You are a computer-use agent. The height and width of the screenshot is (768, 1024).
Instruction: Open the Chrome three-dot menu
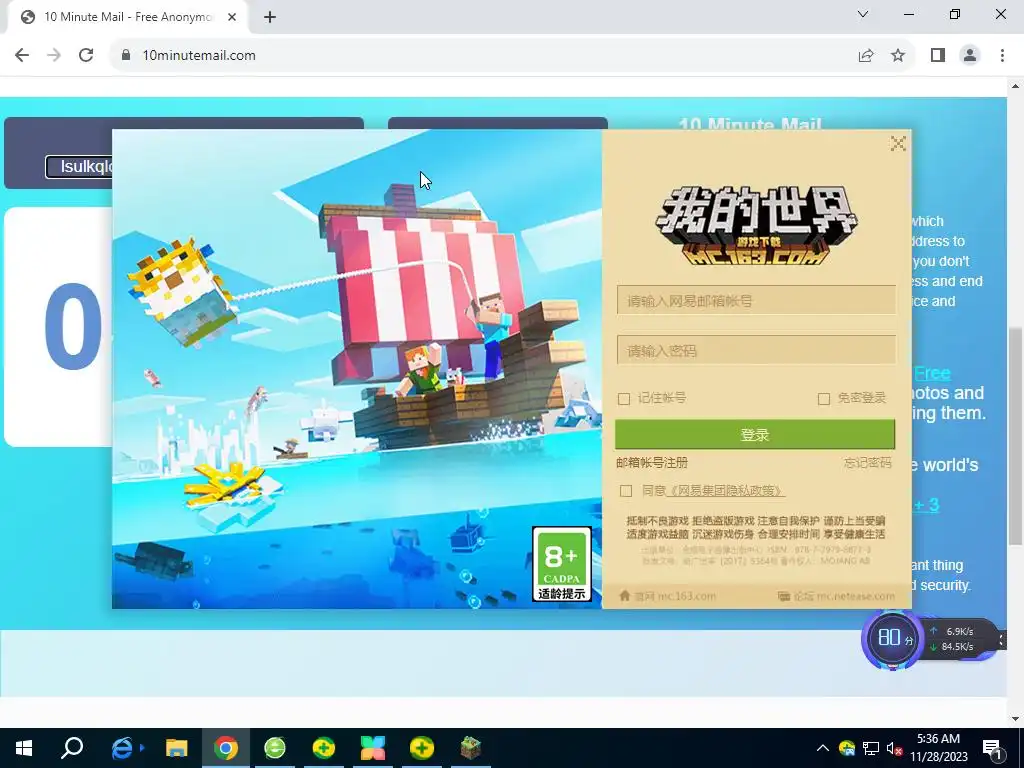(x=1002, y=56)
